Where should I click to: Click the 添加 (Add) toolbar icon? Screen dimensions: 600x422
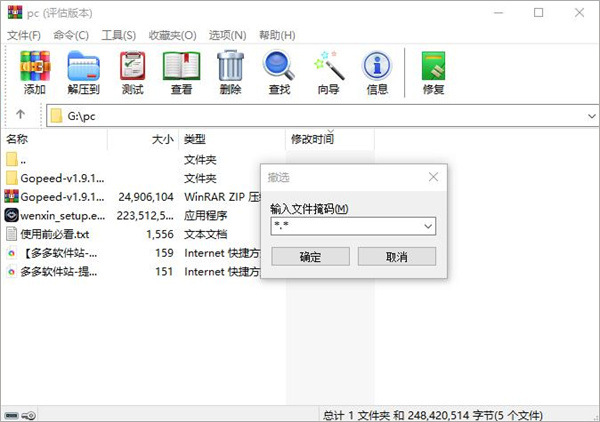coord(35,66)
